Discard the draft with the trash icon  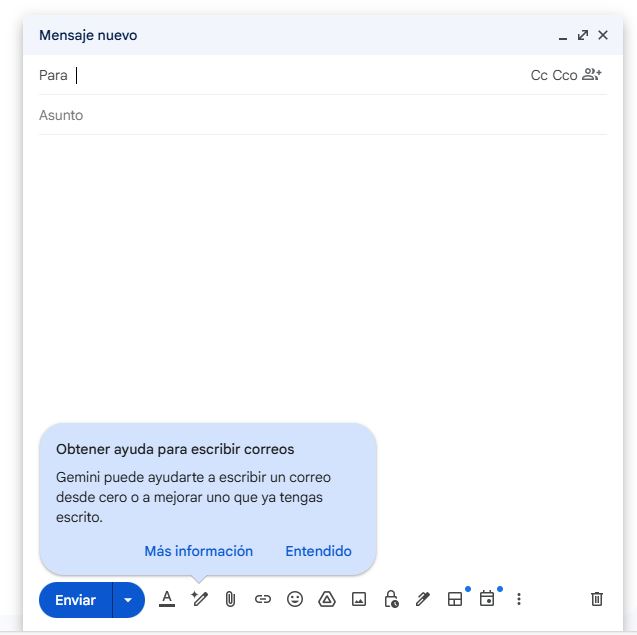point(597,599)
